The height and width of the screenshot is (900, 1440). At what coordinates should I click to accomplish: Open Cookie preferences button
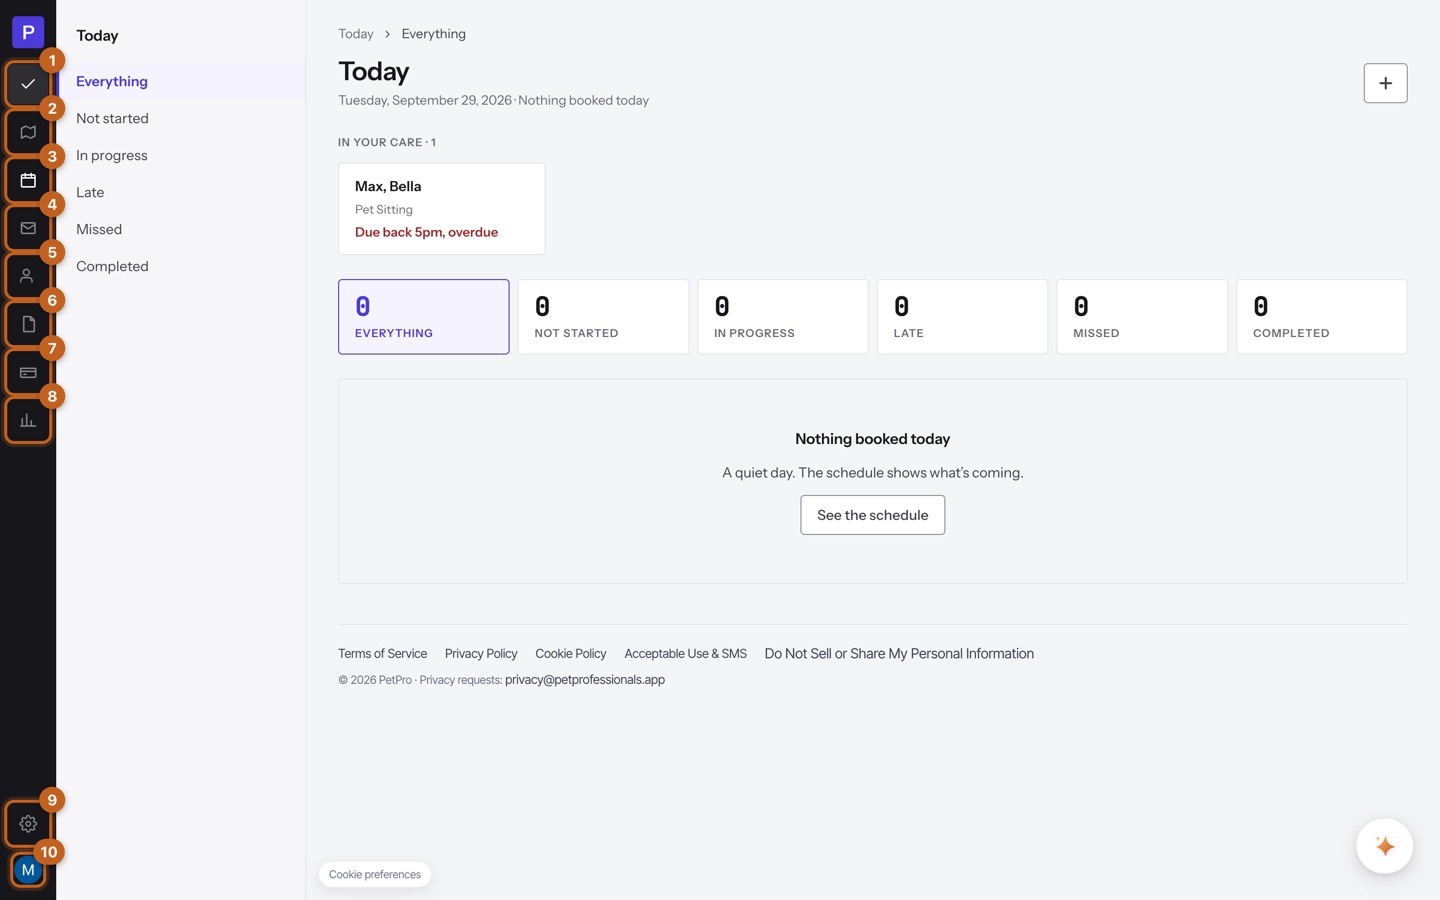(375, 874)
